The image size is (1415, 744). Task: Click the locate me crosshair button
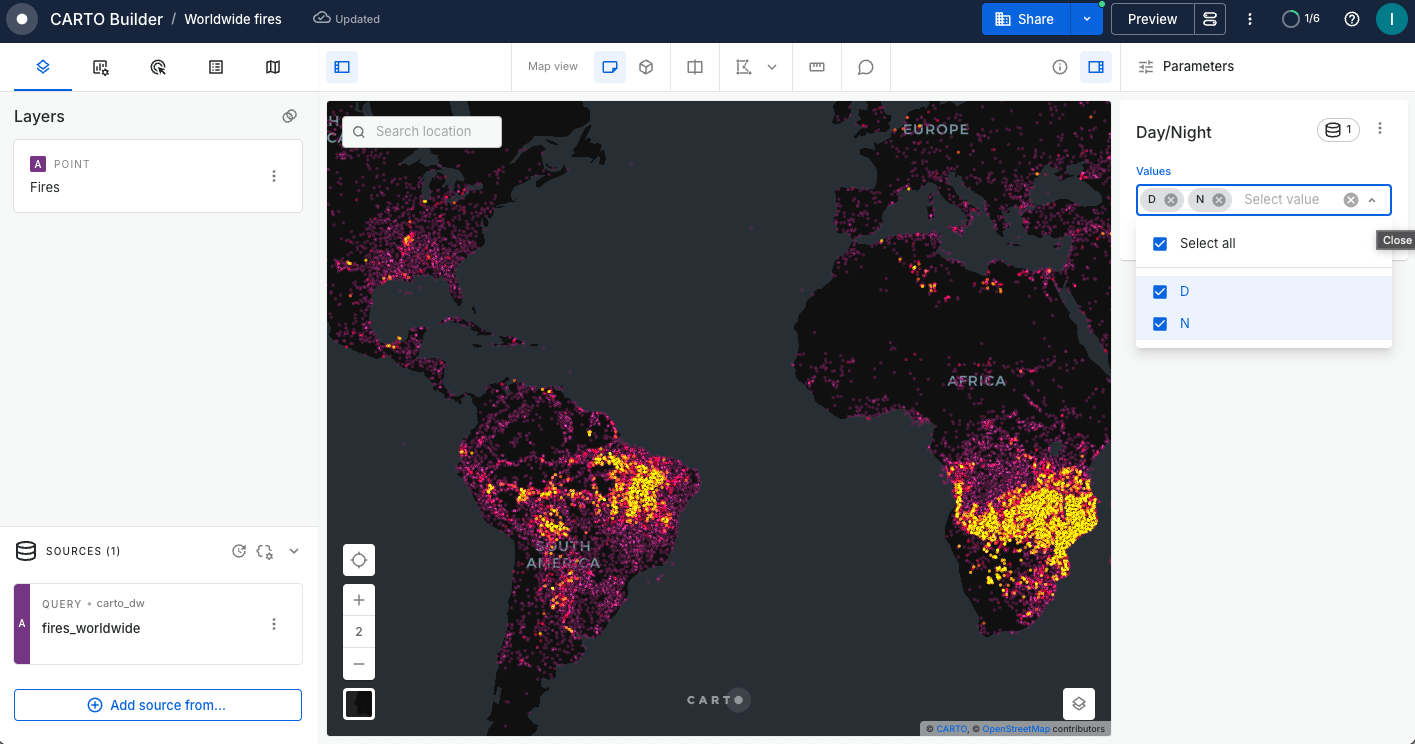(359, 560)
